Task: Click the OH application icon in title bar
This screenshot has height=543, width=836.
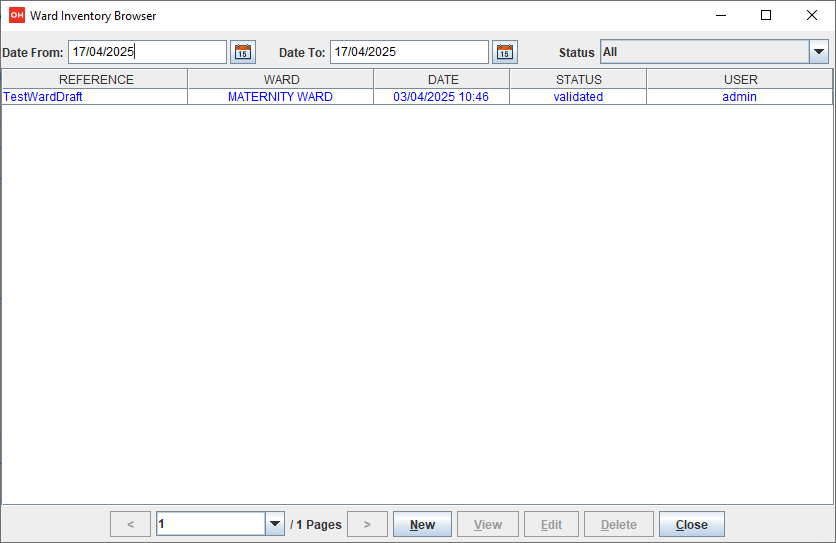Action: click(16, 16)
